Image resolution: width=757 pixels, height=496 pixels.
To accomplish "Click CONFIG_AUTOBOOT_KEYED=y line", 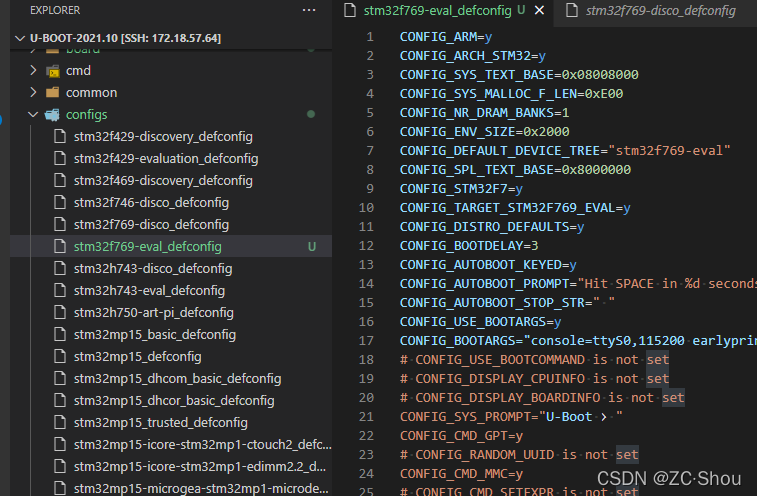I will pos(488,265).
